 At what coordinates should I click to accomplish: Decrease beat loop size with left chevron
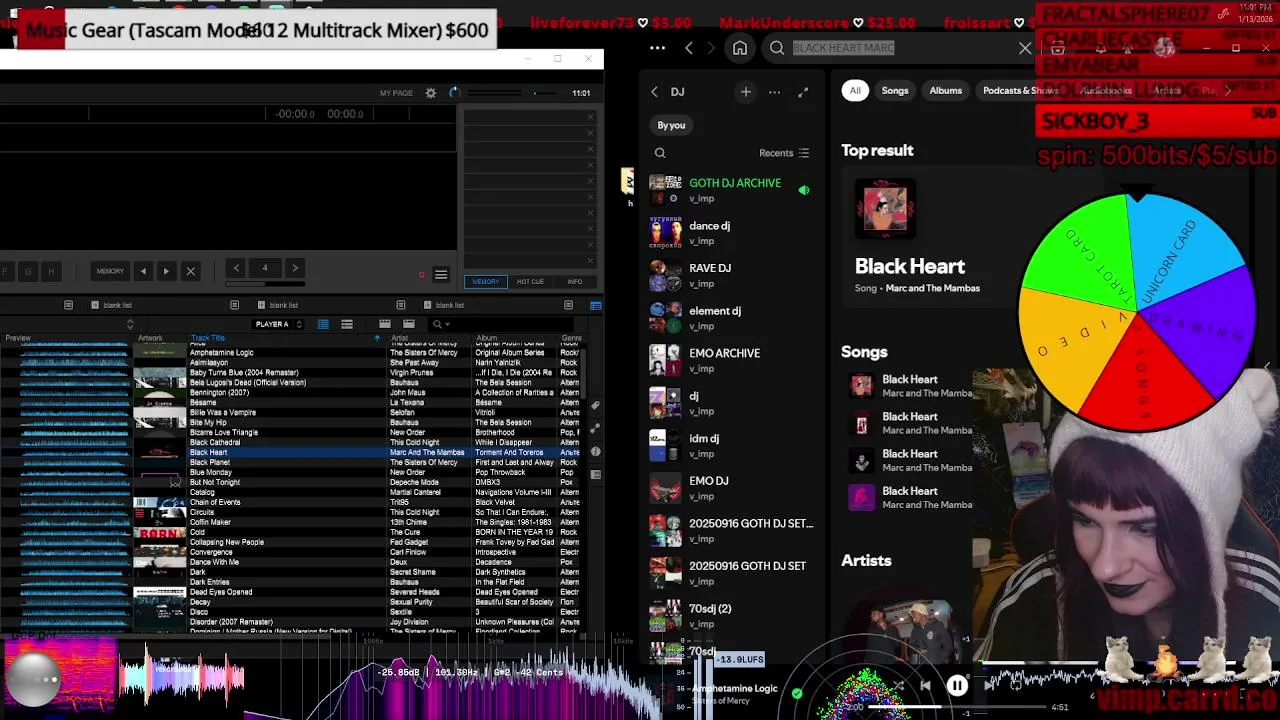click(236, 268)
